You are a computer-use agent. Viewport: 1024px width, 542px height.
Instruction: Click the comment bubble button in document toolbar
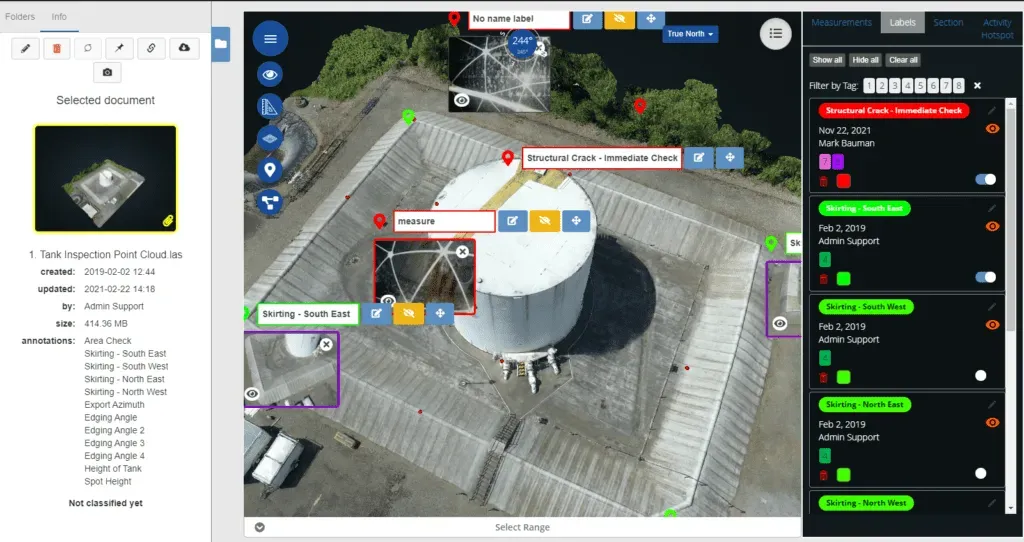[88, 48]
